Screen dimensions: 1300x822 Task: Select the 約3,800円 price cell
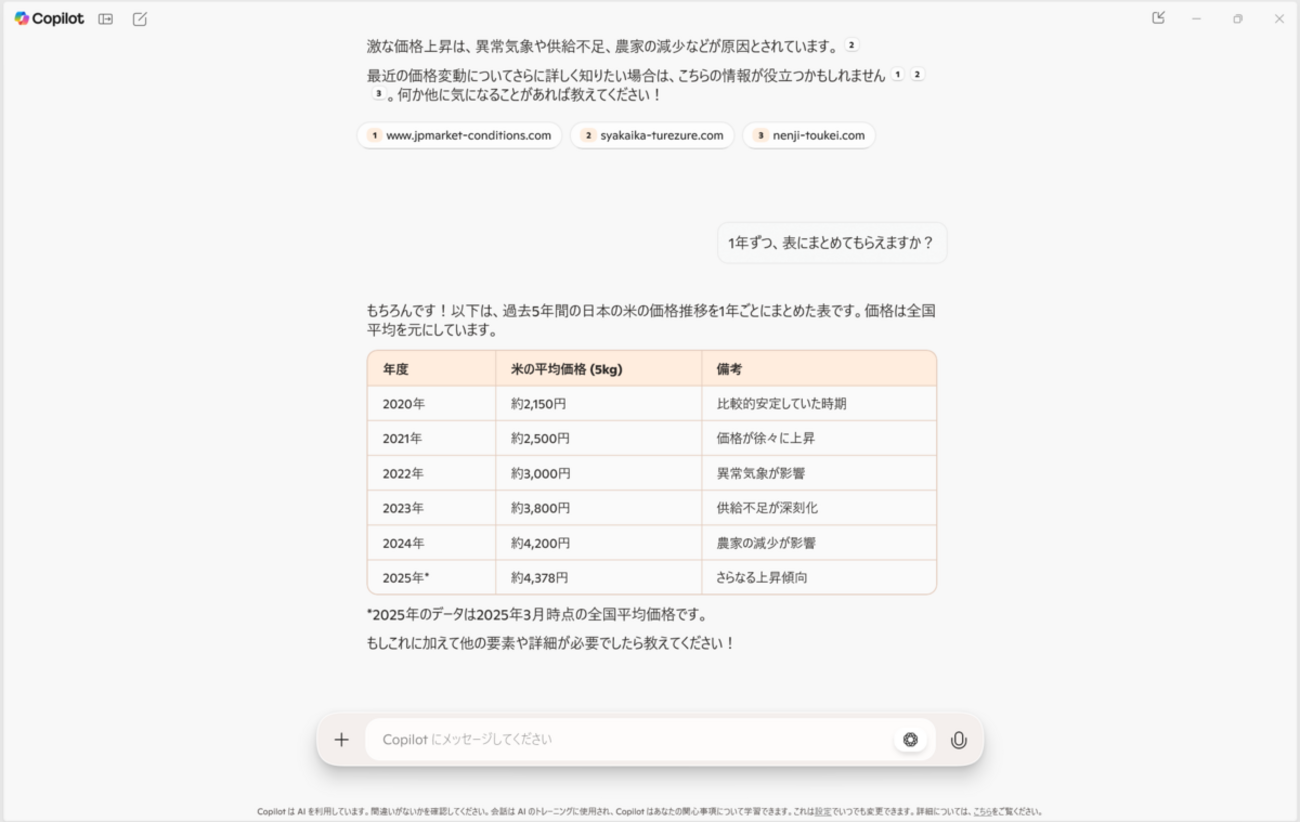pos(599,508)
